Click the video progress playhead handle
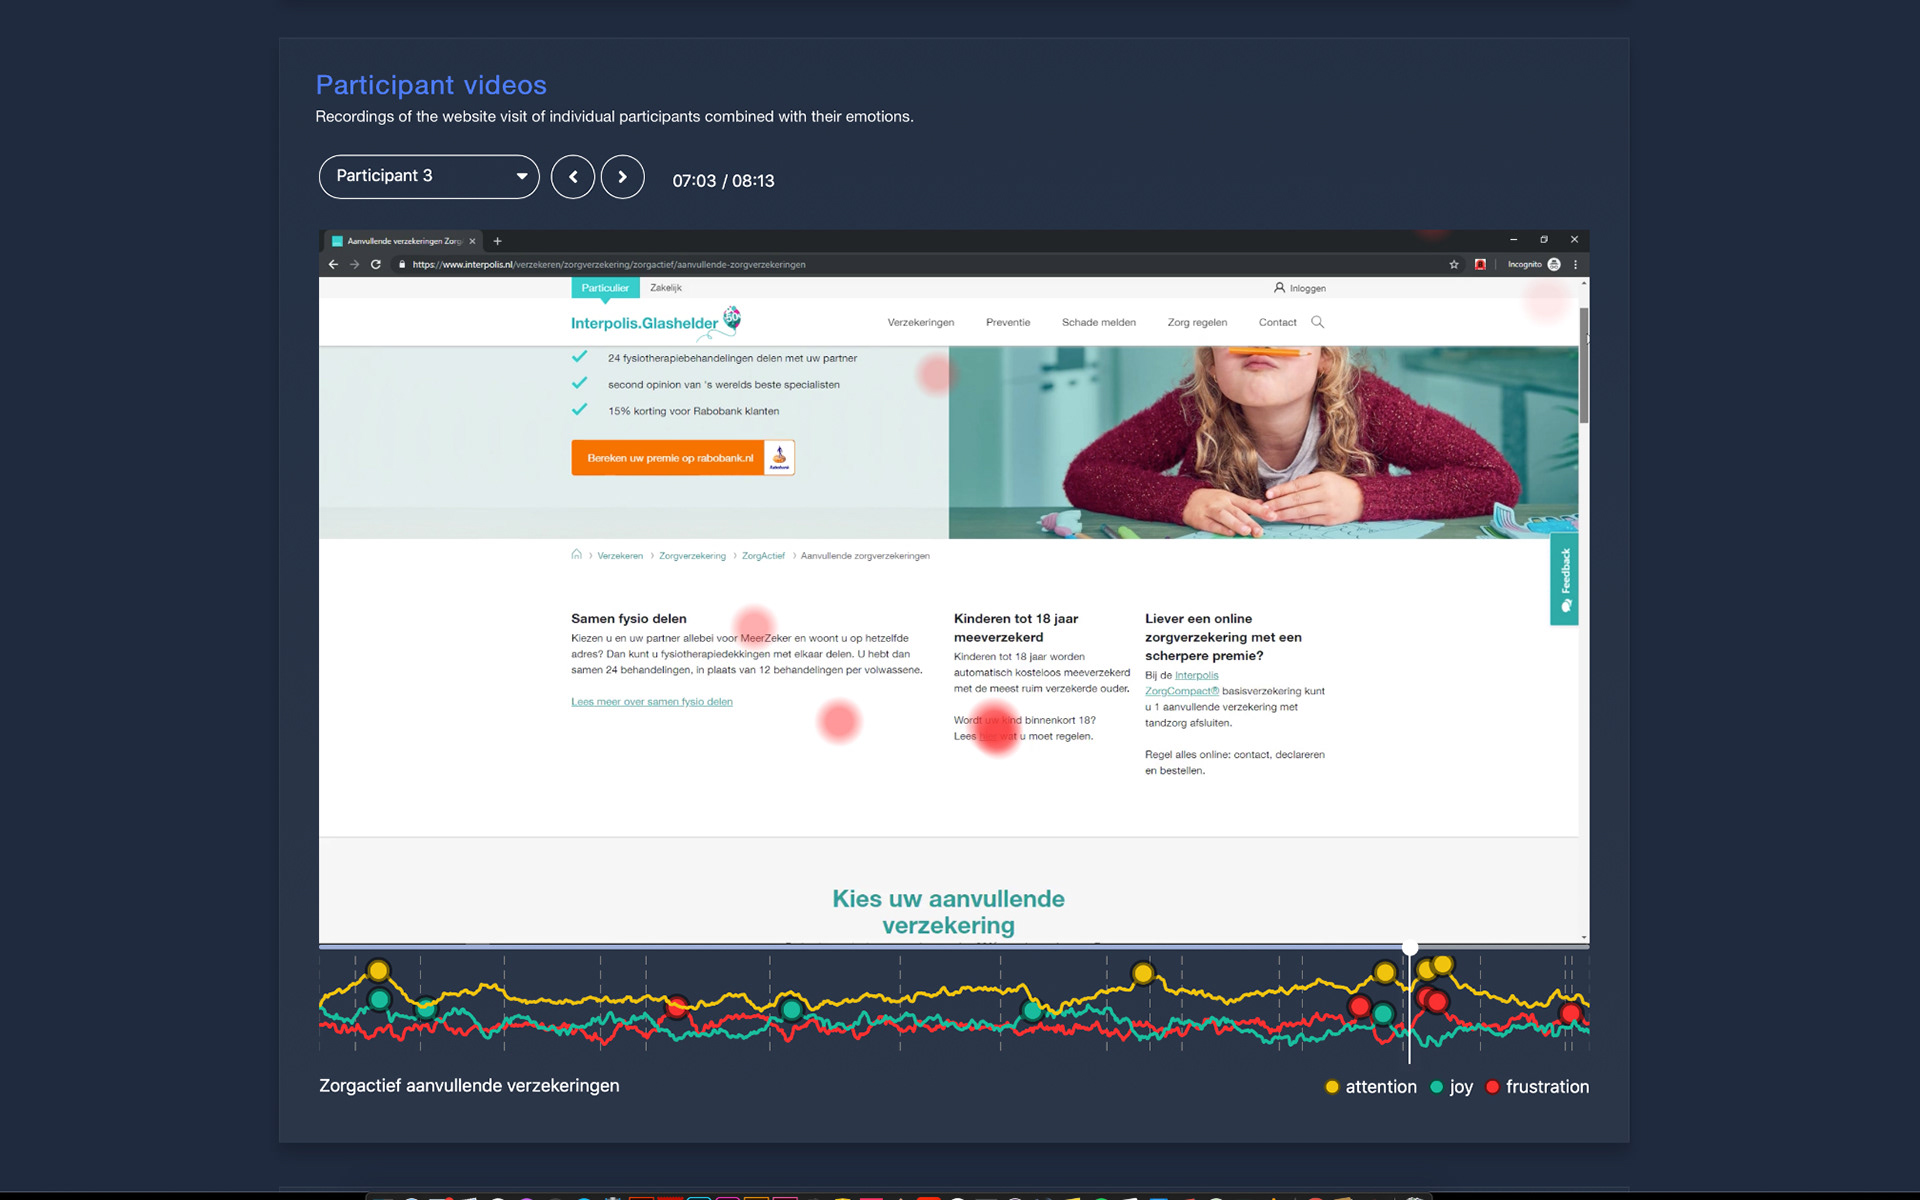1920x1200 pixels. coord(1409,947)
